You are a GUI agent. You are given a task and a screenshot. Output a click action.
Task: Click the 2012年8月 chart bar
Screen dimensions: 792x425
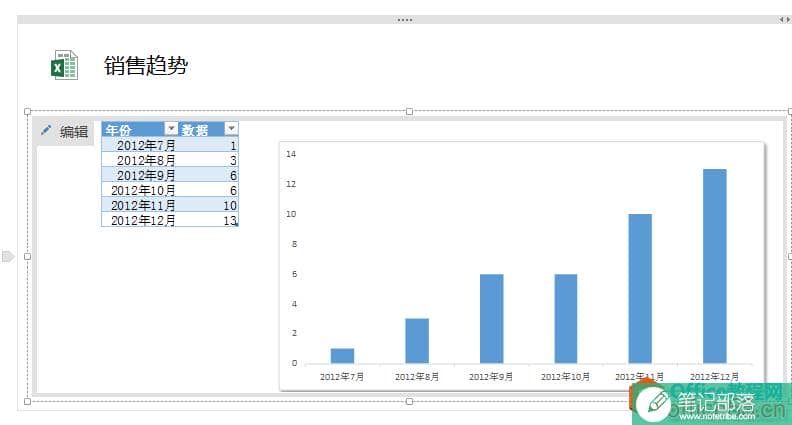pyautogui.click(x=417, y=341)
